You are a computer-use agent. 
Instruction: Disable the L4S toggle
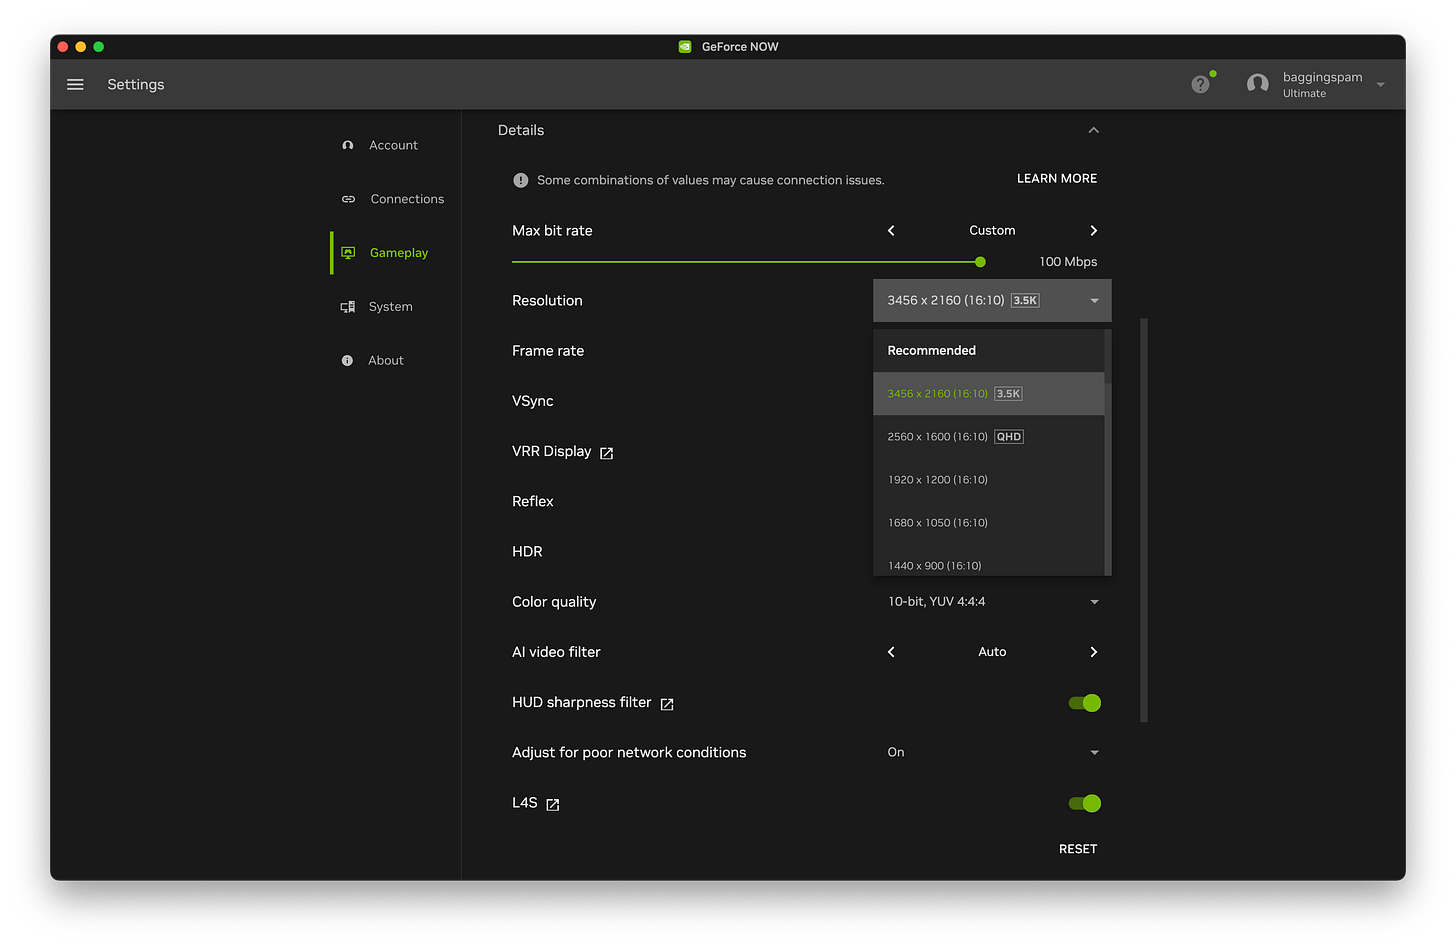1084,803
